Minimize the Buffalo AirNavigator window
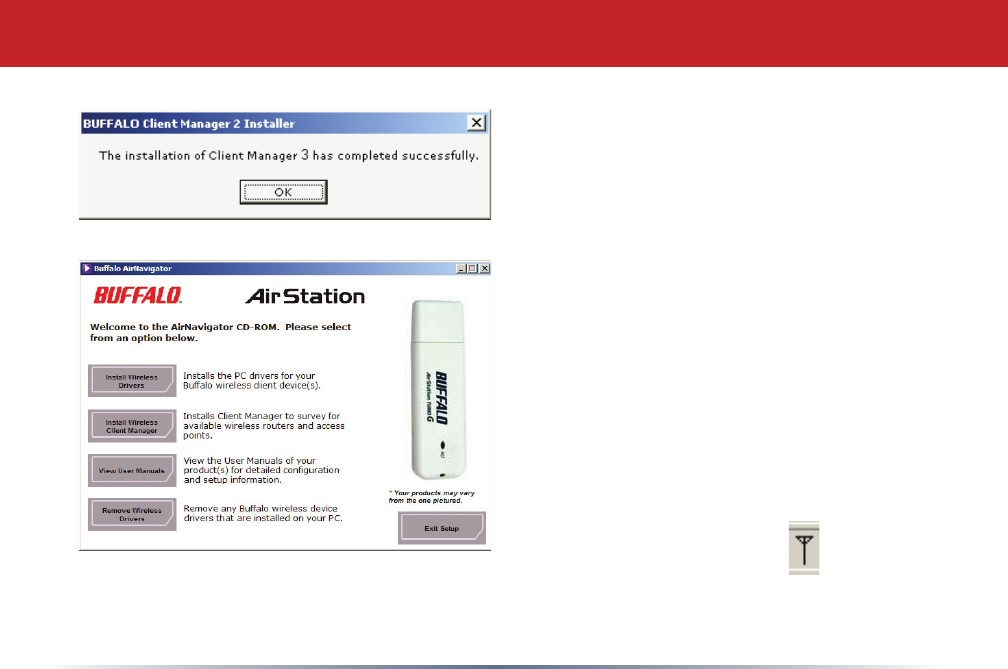 tap(461, 269)
